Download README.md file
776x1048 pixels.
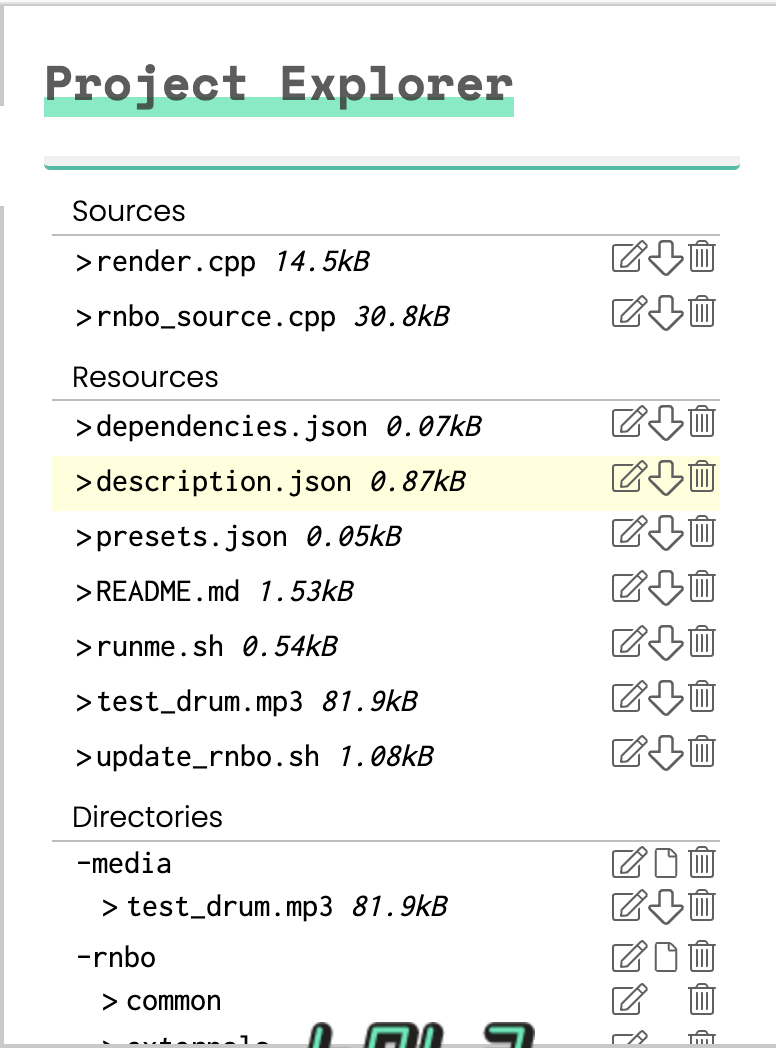tap(666, 587)
